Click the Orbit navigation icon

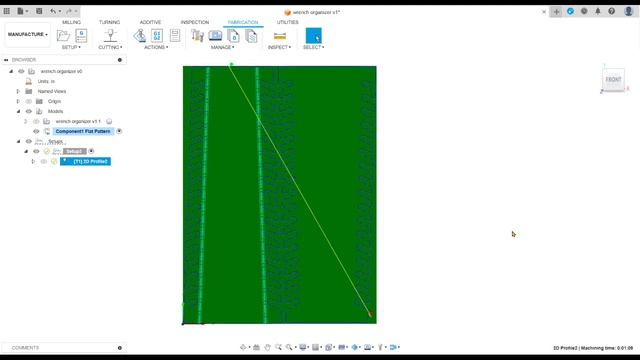[x=243, y=347]
